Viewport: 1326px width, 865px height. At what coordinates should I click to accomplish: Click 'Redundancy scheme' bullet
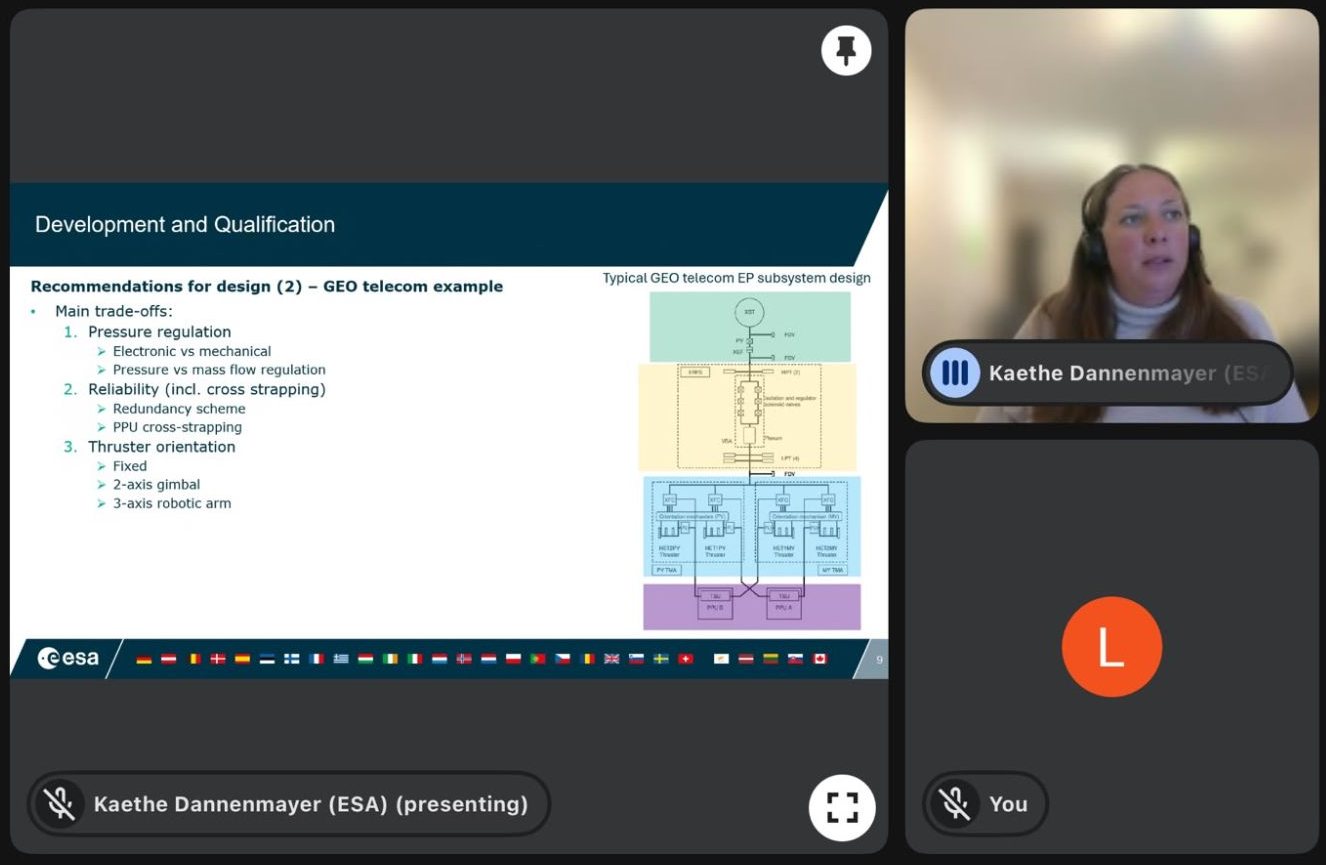tap(179, 408)
